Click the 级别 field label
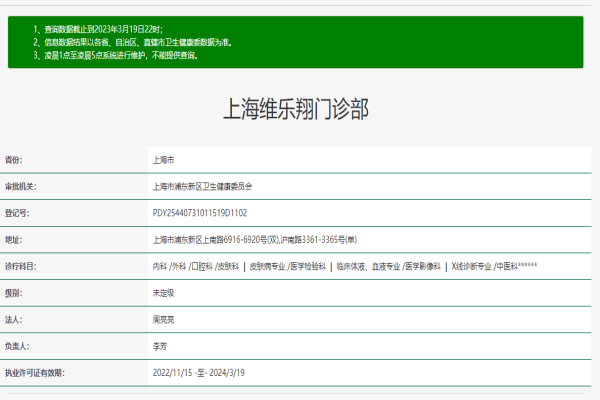This screenshot has height=400, width=600. click(13, 293)
